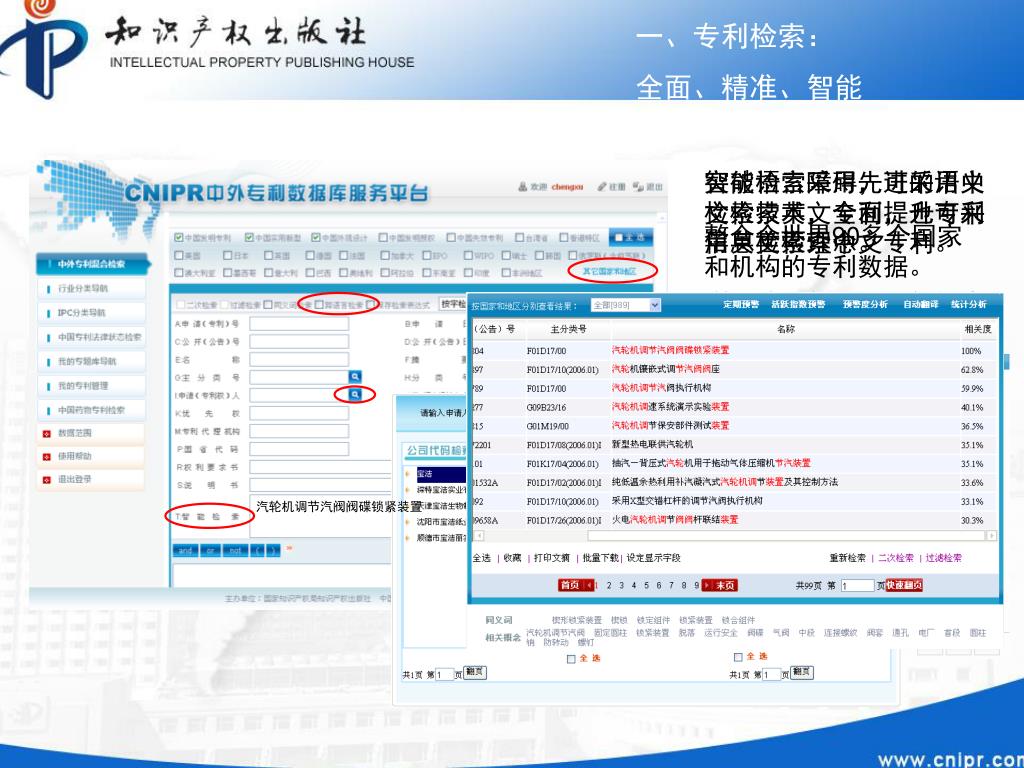Uncheck 中国发明专利 checkbox
This screenshot has width=1024, height=768.
178,238
